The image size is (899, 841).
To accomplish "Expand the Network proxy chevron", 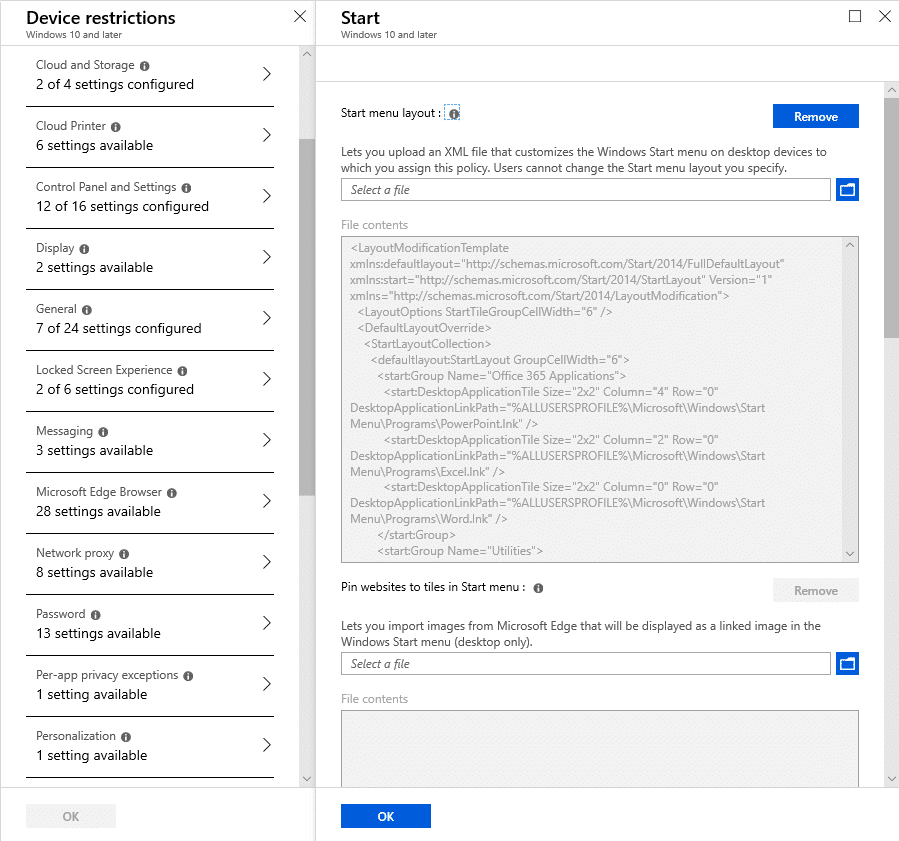I will (x=267, y=562).
